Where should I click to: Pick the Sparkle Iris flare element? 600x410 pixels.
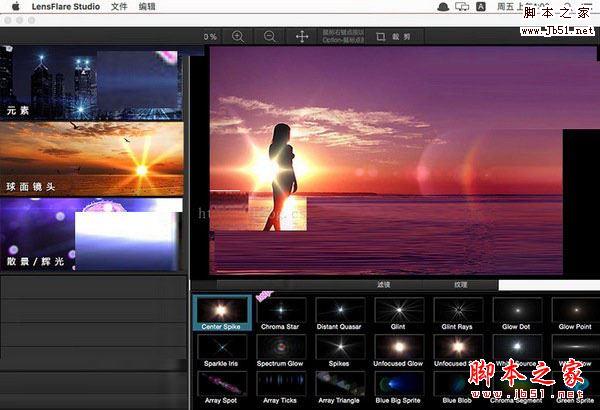[221, 347]
